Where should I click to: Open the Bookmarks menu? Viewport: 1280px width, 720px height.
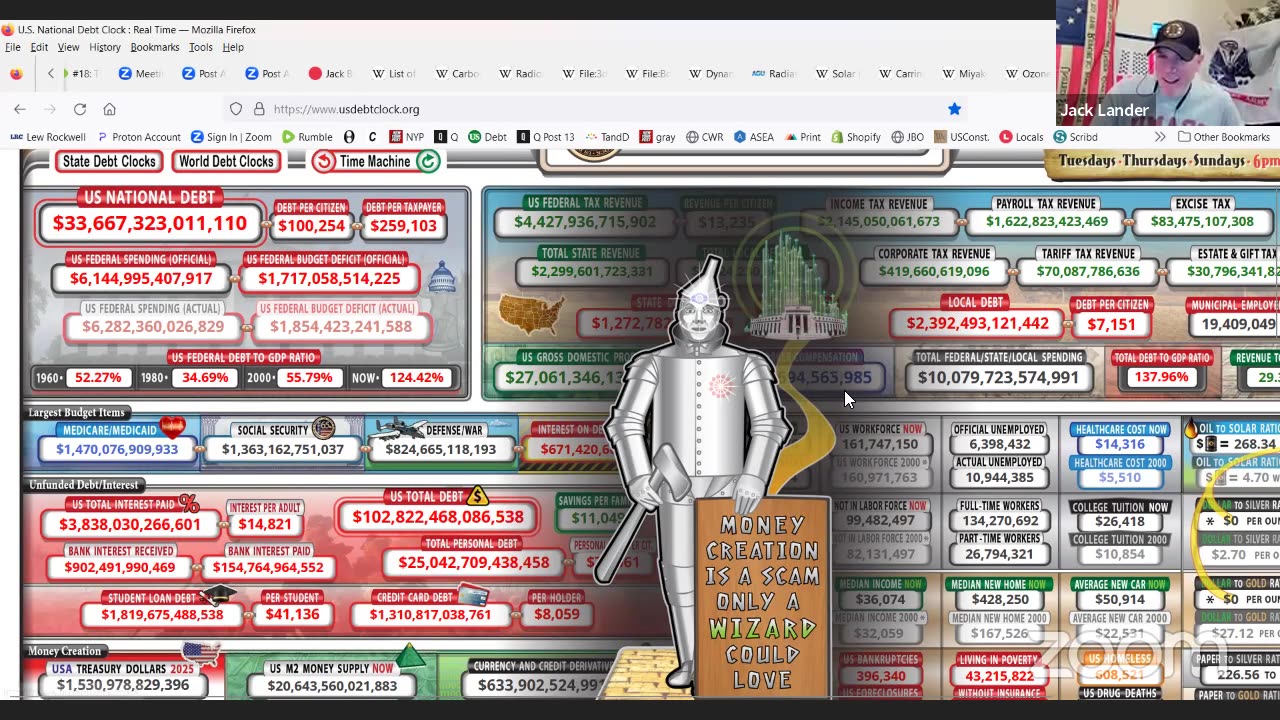point(155,47)
